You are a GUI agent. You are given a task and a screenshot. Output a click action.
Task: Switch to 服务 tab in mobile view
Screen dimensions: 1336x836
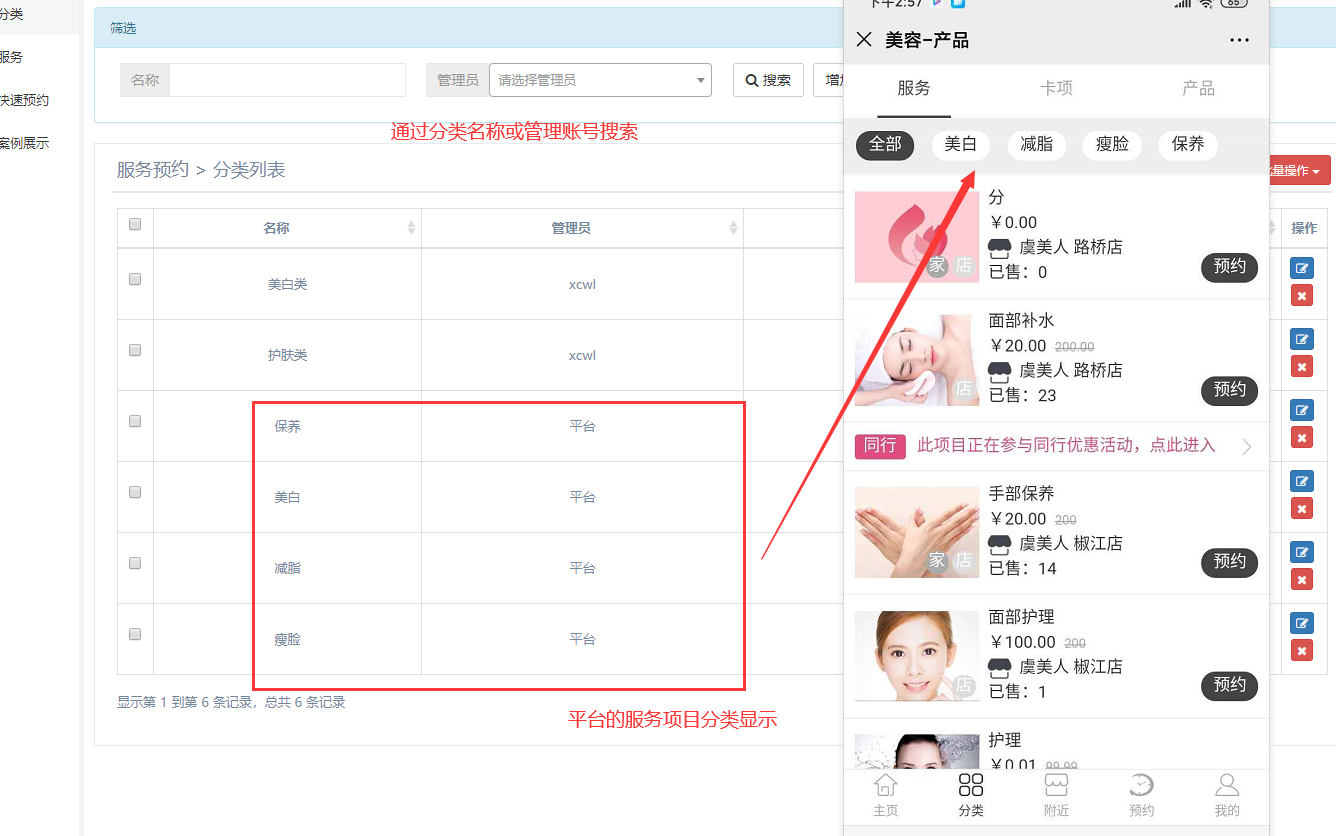coord(914,88)
